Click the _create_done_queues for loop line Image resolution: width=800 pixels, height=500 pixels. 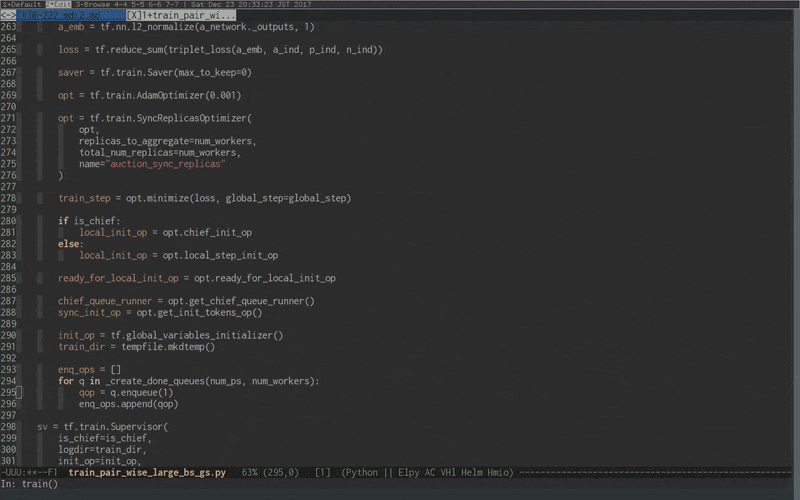pyautogui.click(x=189, y=381)
